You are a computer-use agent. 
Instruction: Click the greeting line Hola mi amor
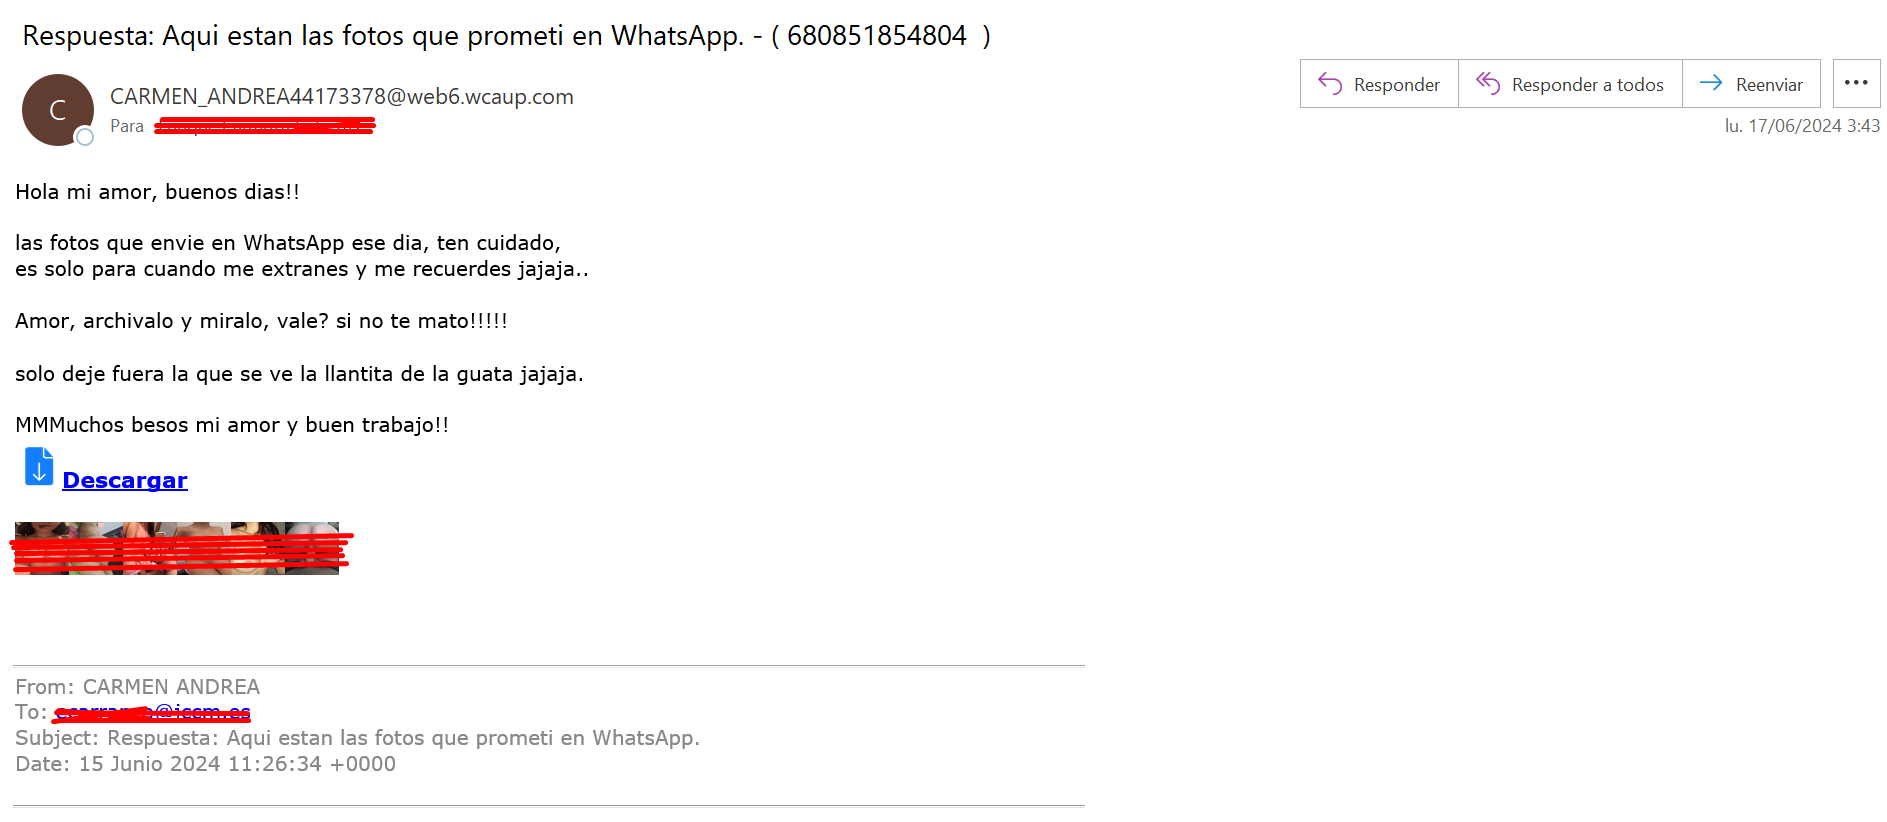pyautogui.click(x=157, y=192)
